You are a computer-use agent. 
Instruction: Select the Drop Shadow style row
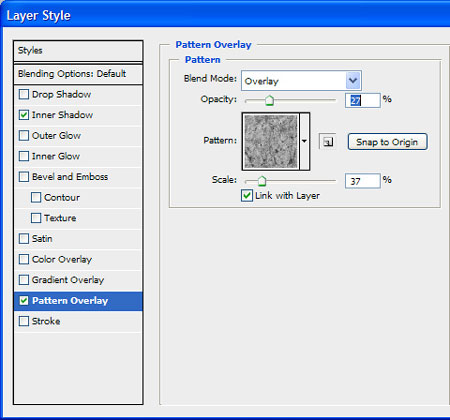(78, 95)
